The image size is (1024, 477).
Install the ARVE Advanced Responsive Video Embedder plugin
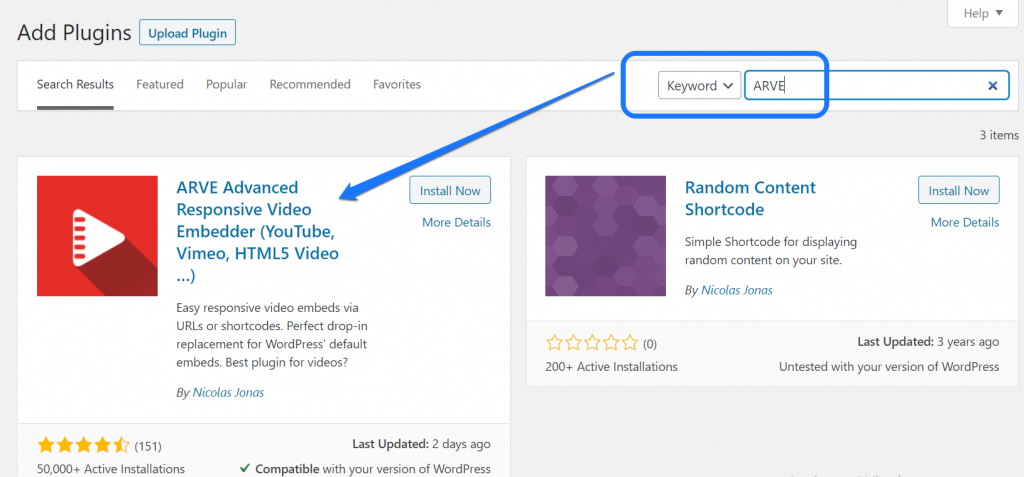tap(450, 191)
